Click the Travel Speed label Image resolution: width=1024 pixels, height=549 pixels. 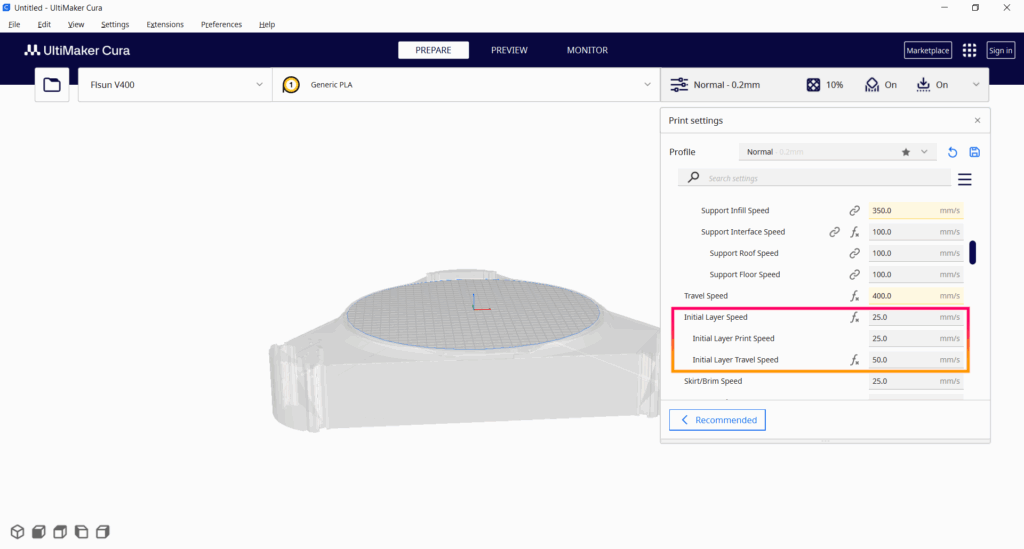[705, 296]
